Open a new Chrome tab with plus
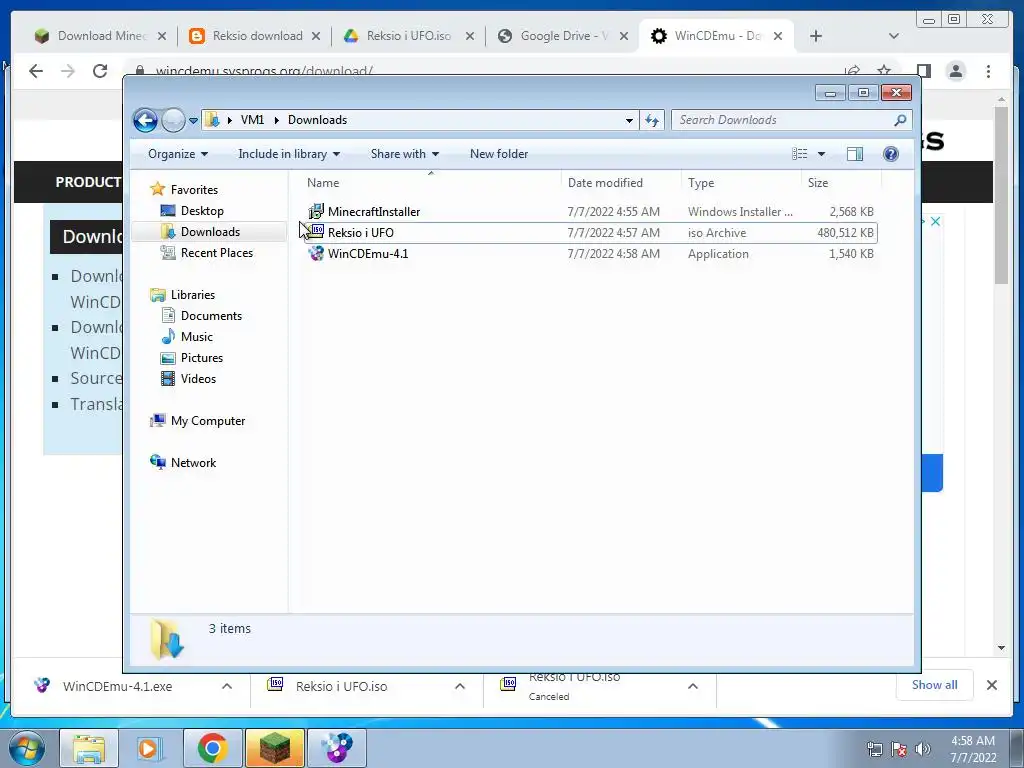The image size is (1024, 768). pyautogui.click(x=816, y=36)
